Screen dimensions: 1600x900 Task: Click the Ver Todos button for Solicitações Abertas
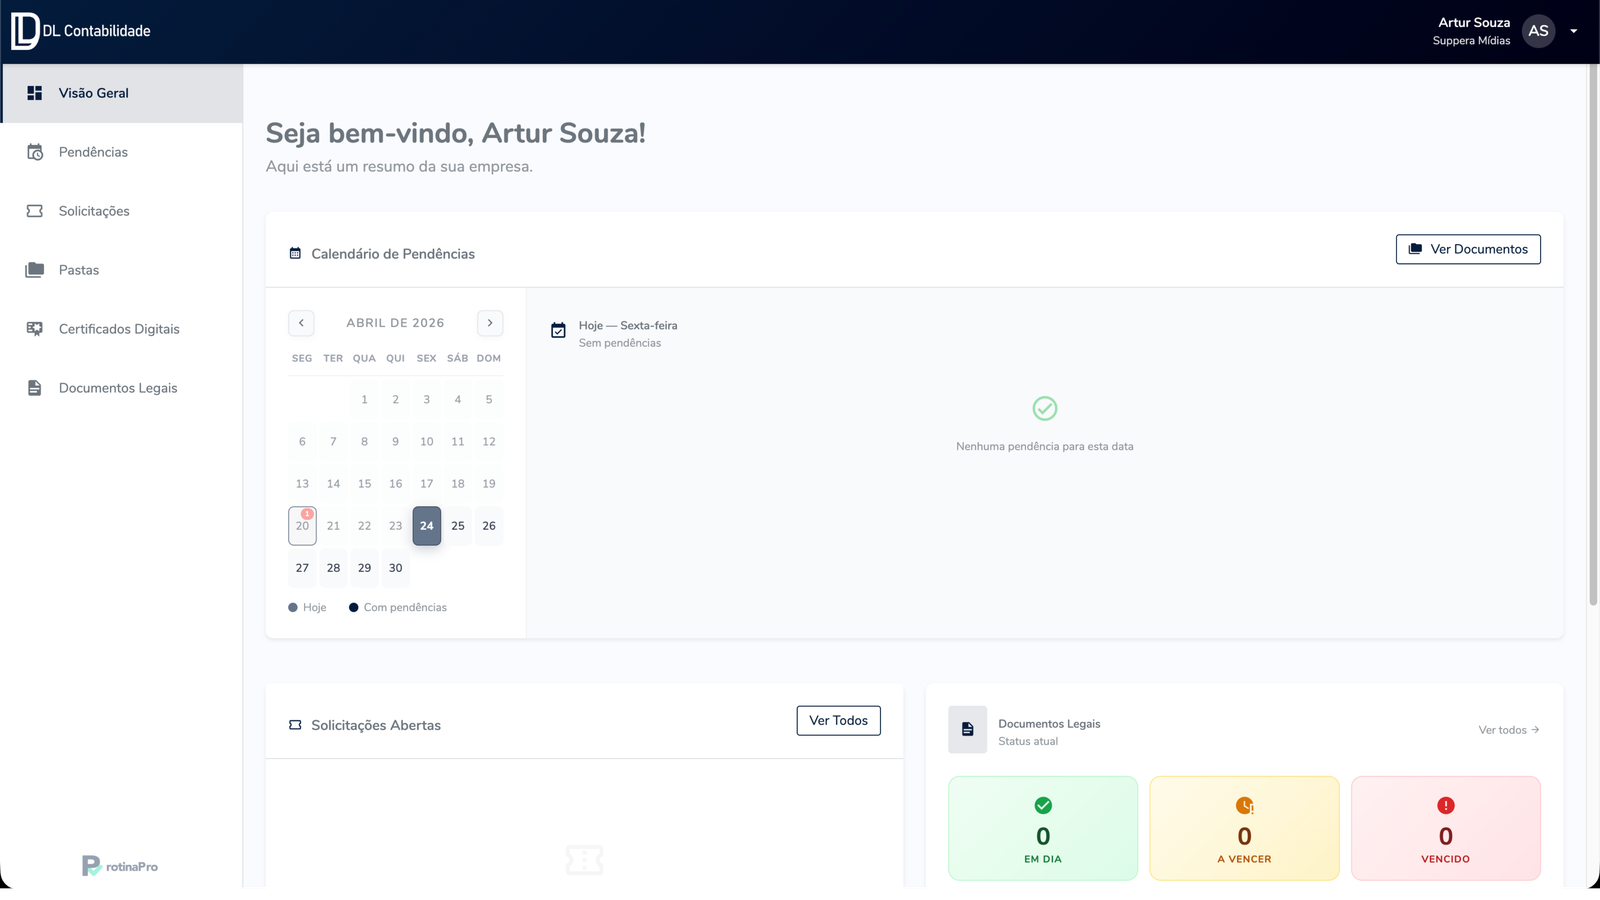click(x=838, y=720)
